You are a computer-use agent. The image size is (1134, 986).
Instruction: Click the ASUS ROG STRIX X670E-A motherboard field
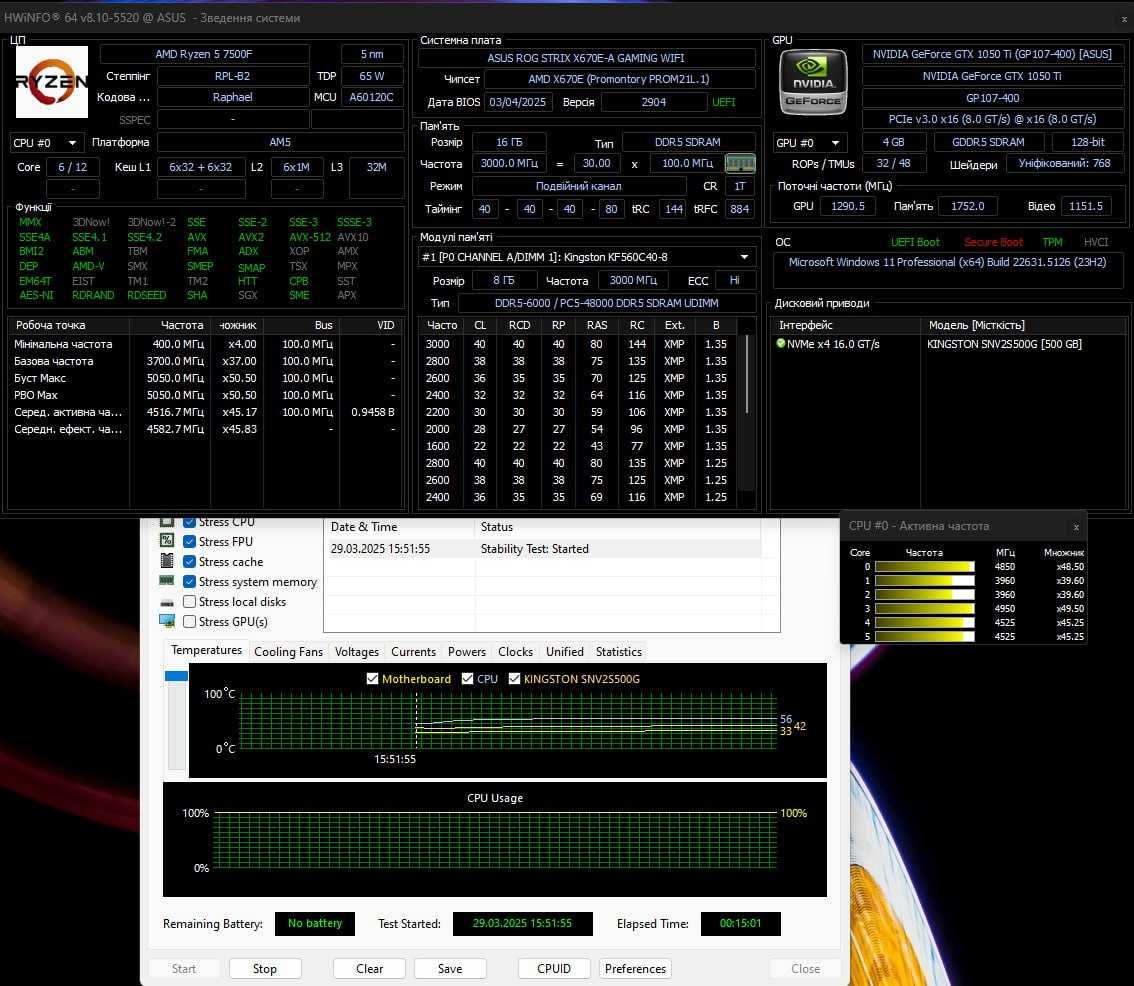587,58
